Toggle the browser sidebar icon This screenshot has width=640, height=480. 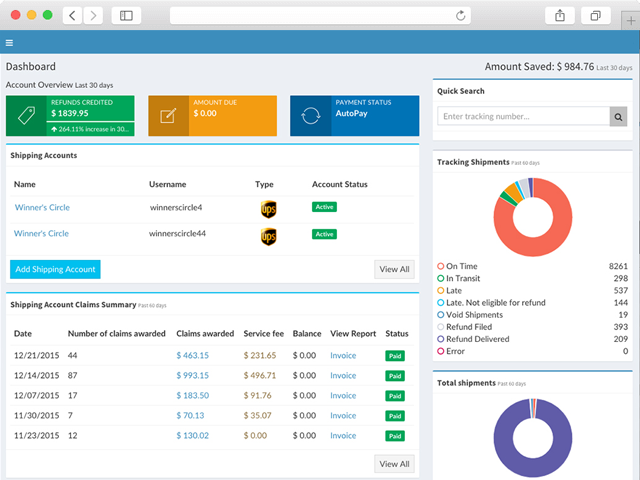pyautogui.click(x=126, y=16)
